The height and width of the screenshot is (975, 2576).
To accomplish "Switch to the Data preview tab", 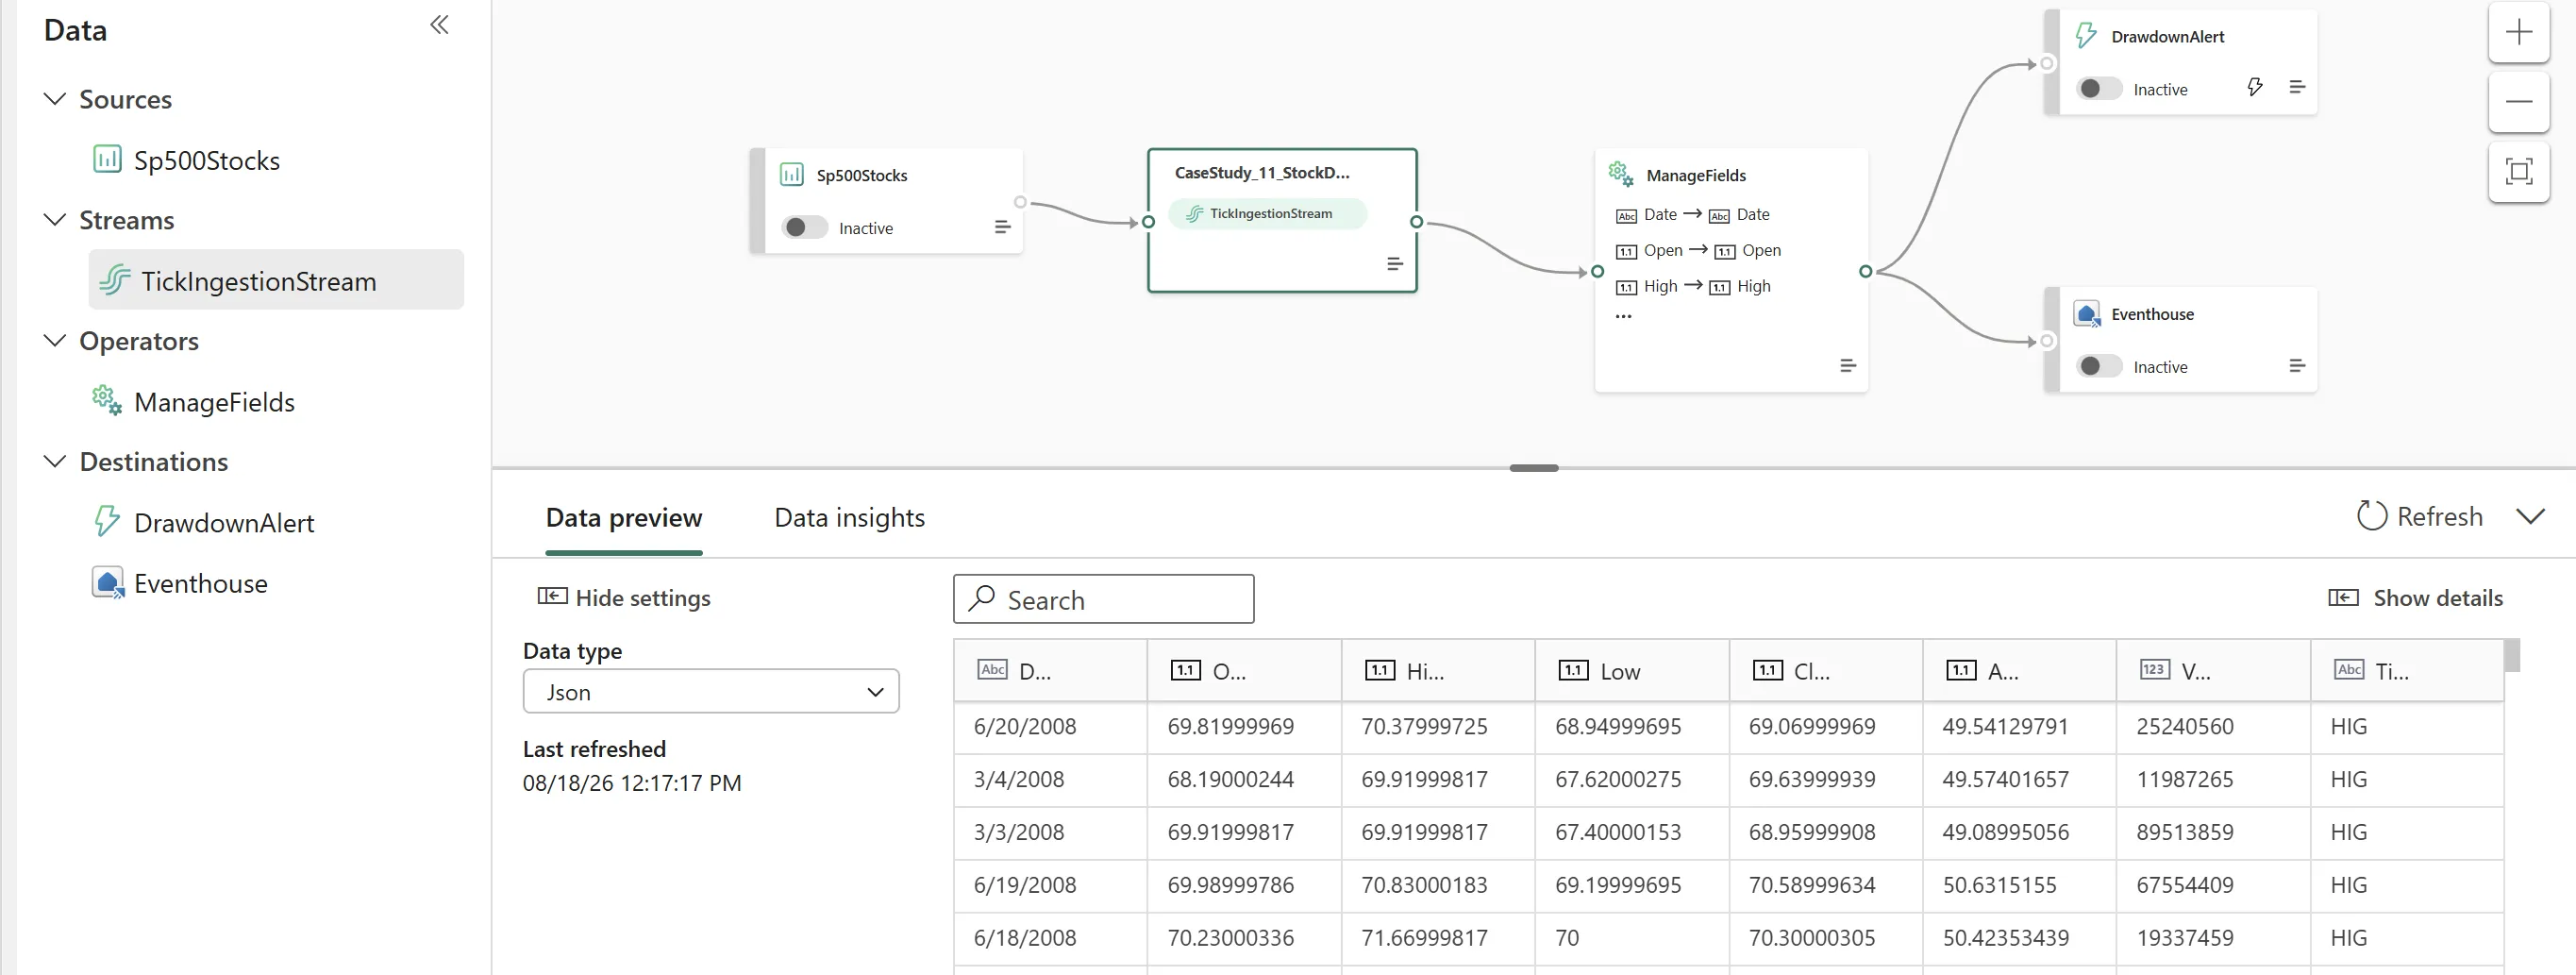I will tap(624, 517).
